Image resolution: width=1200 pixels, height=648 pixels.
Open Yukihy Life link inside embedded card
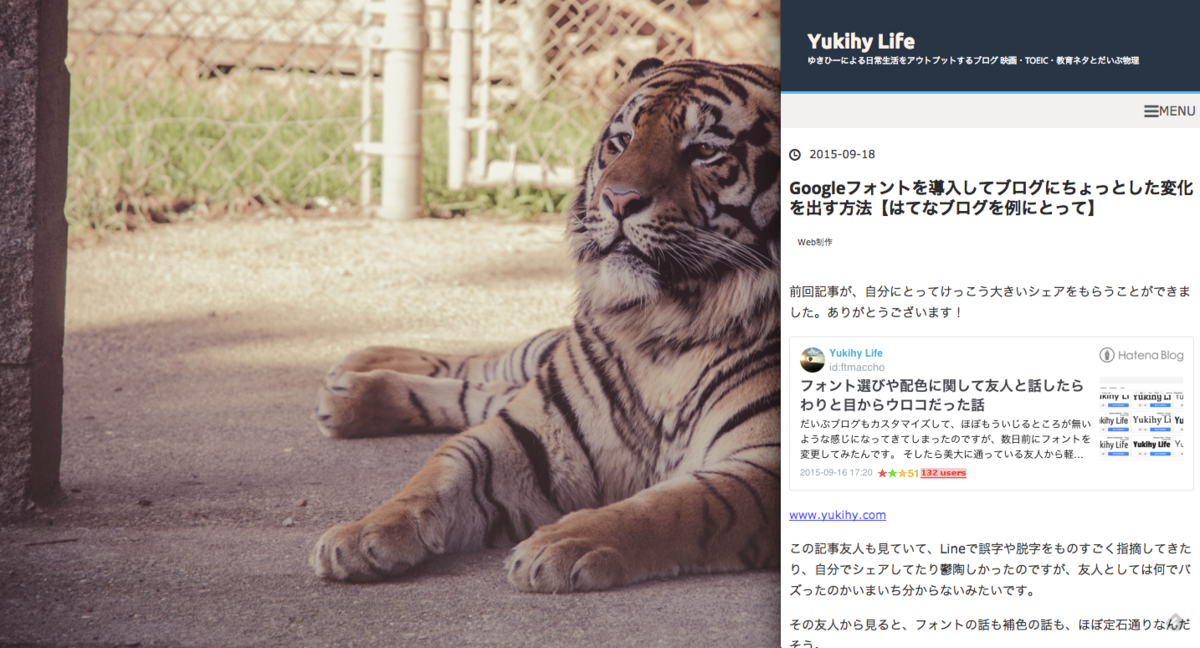click(x=856, y=353)
